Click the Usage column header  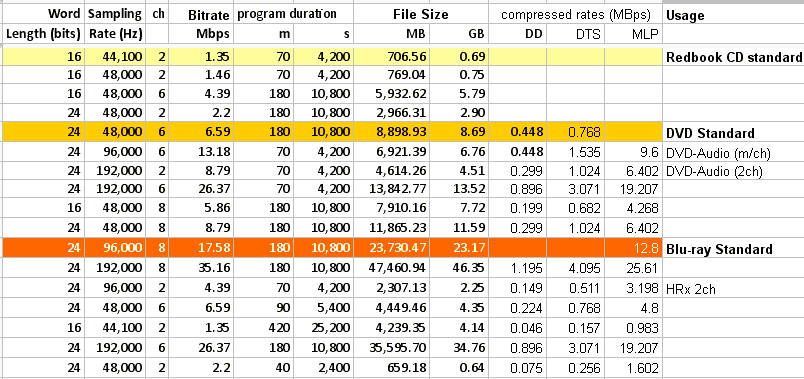(x=734, y=15)
